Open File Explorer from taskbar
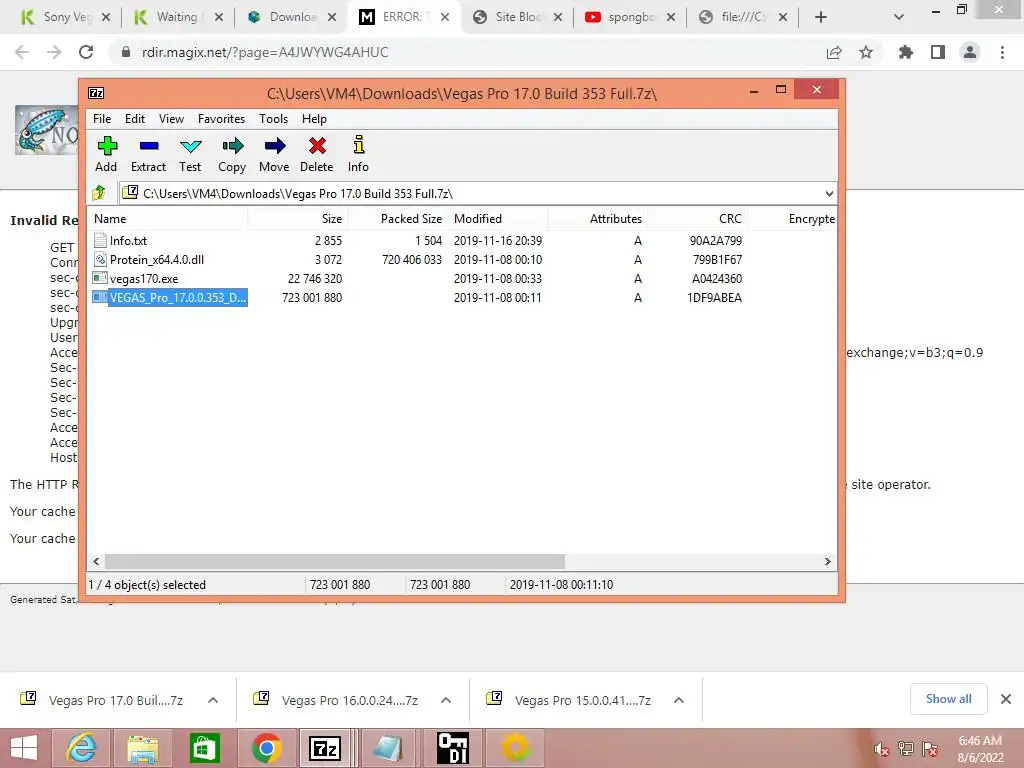1024x768 pixels. (x=142, y=748)
